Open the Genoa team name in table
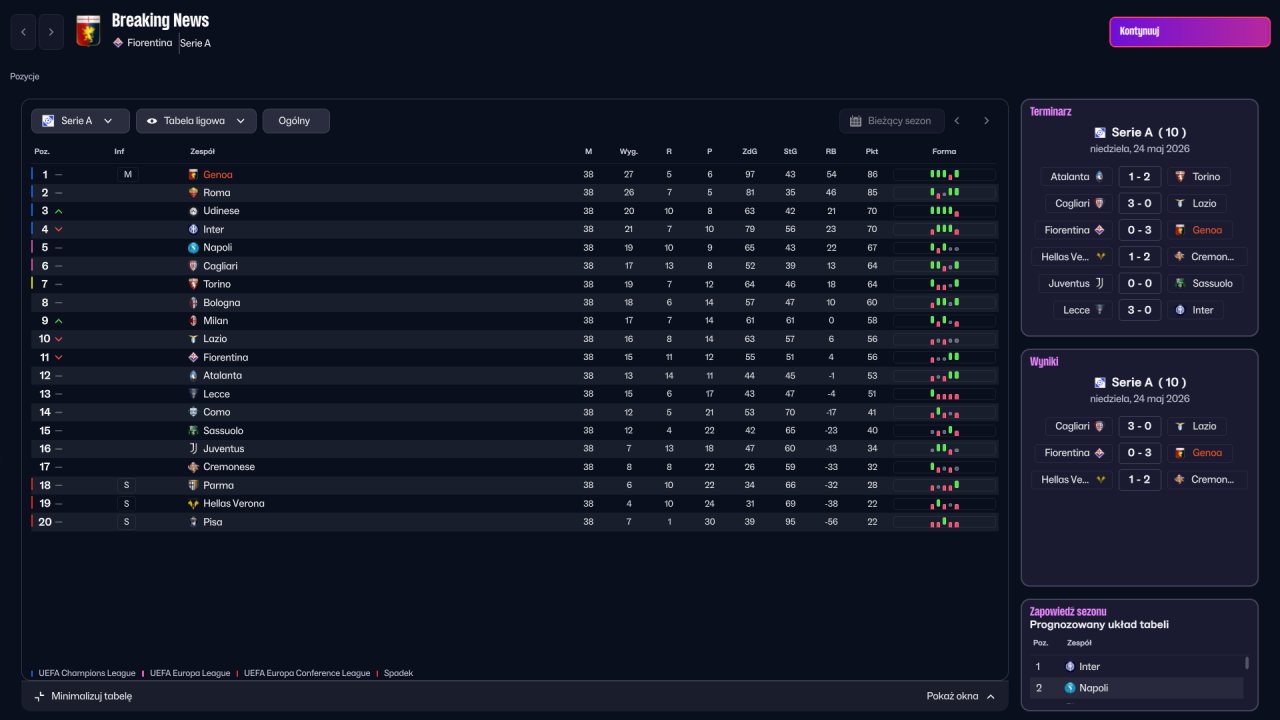 coord(218,175)
